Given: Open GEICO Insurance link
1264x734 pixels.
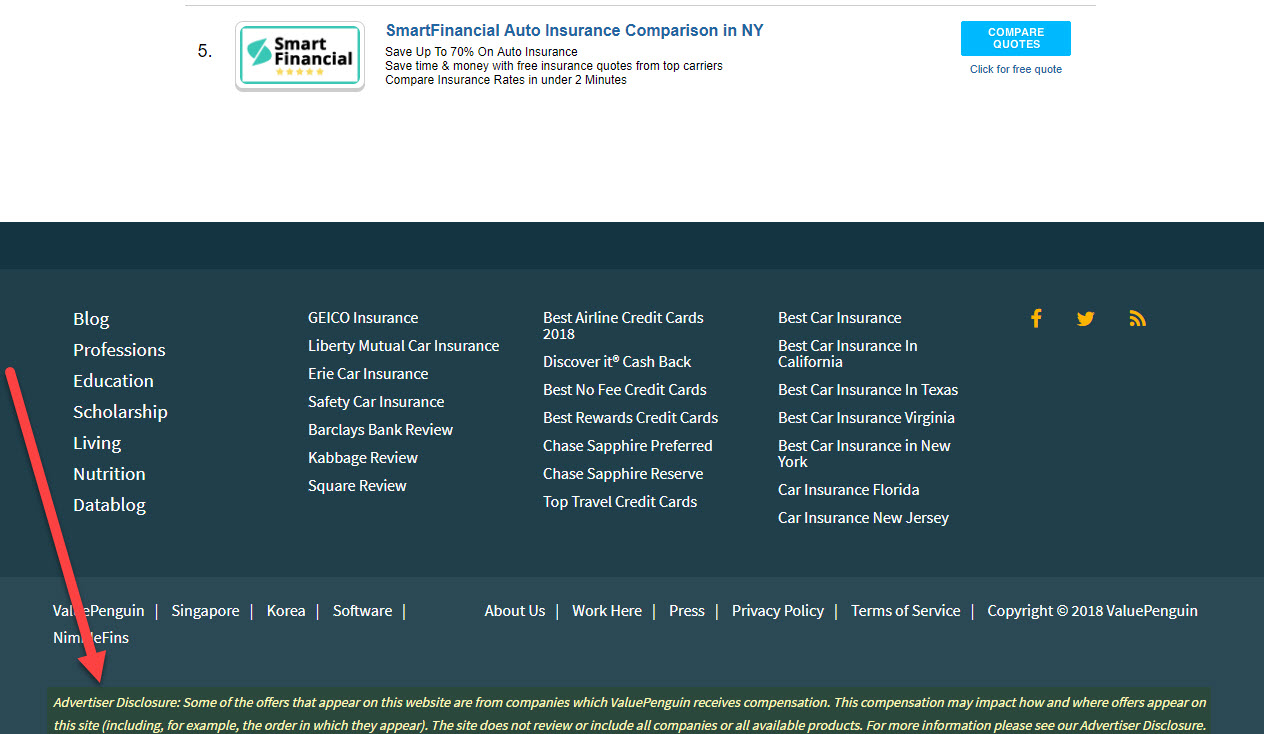Looking at the screenshot, I should pyautogui.click(x=363, y=318).
